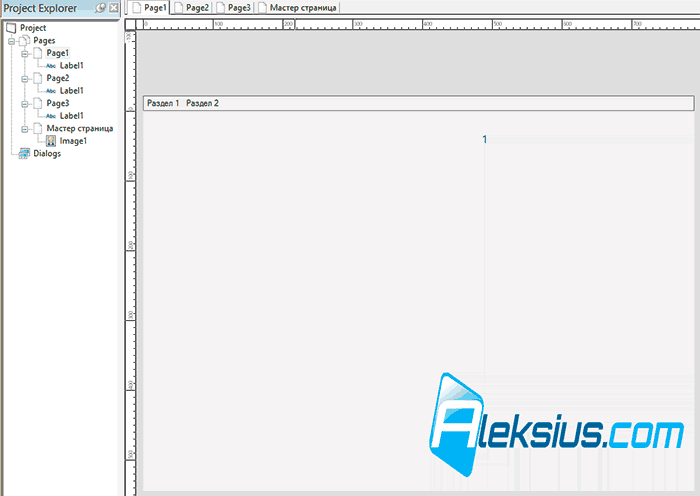Collapse the Pages tree node
This screenshot has width=700, height=496.
[12, 41]
